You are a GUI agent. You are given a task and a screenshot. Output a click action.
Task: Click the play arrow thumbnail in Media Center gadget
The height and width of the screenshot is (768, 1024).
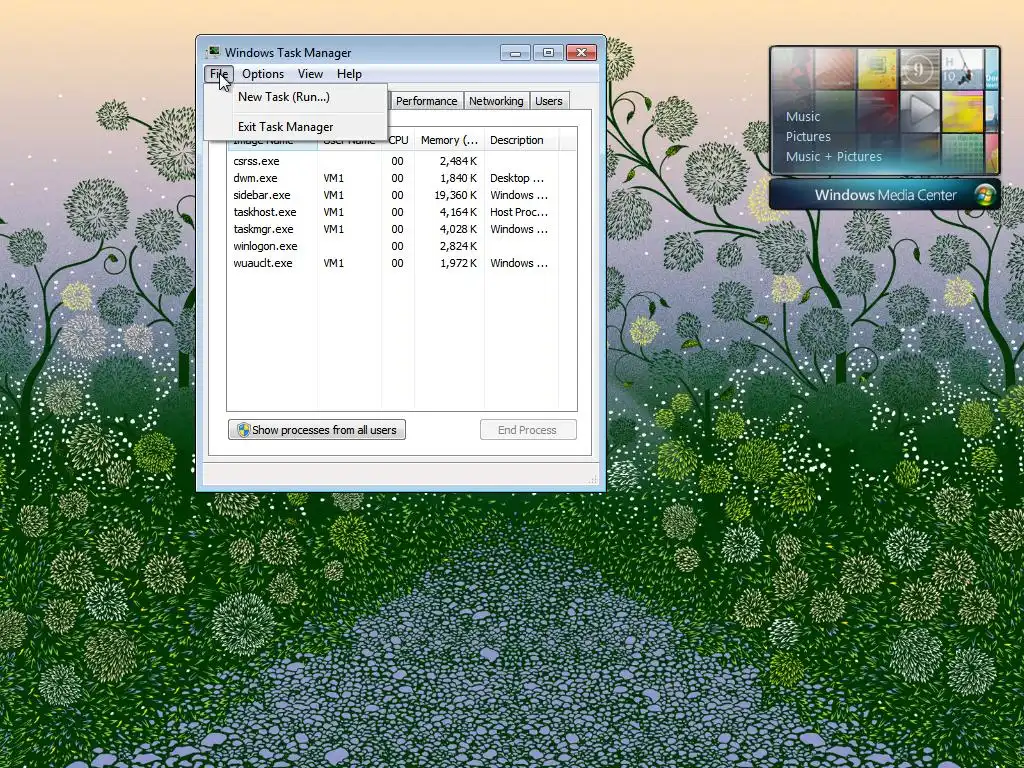point(920,111)
